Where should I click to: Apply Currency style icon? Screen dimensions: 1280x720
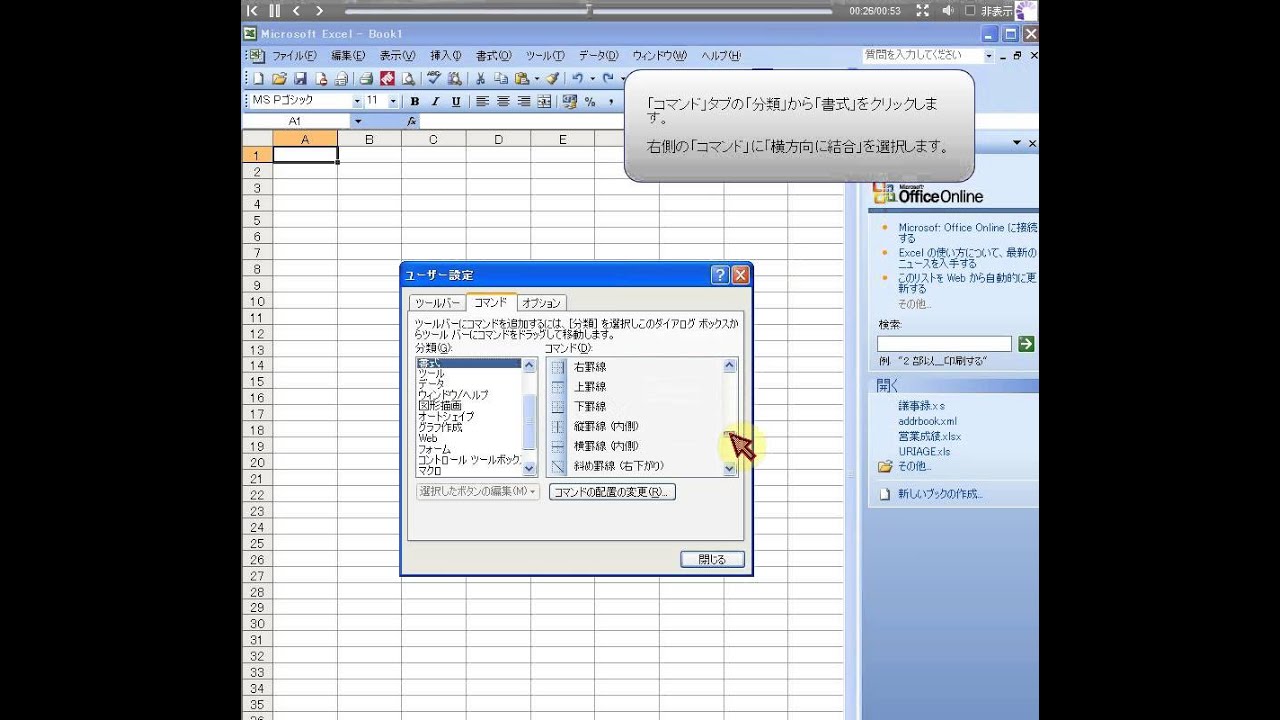pyautogui.click(x=570, y=101)
